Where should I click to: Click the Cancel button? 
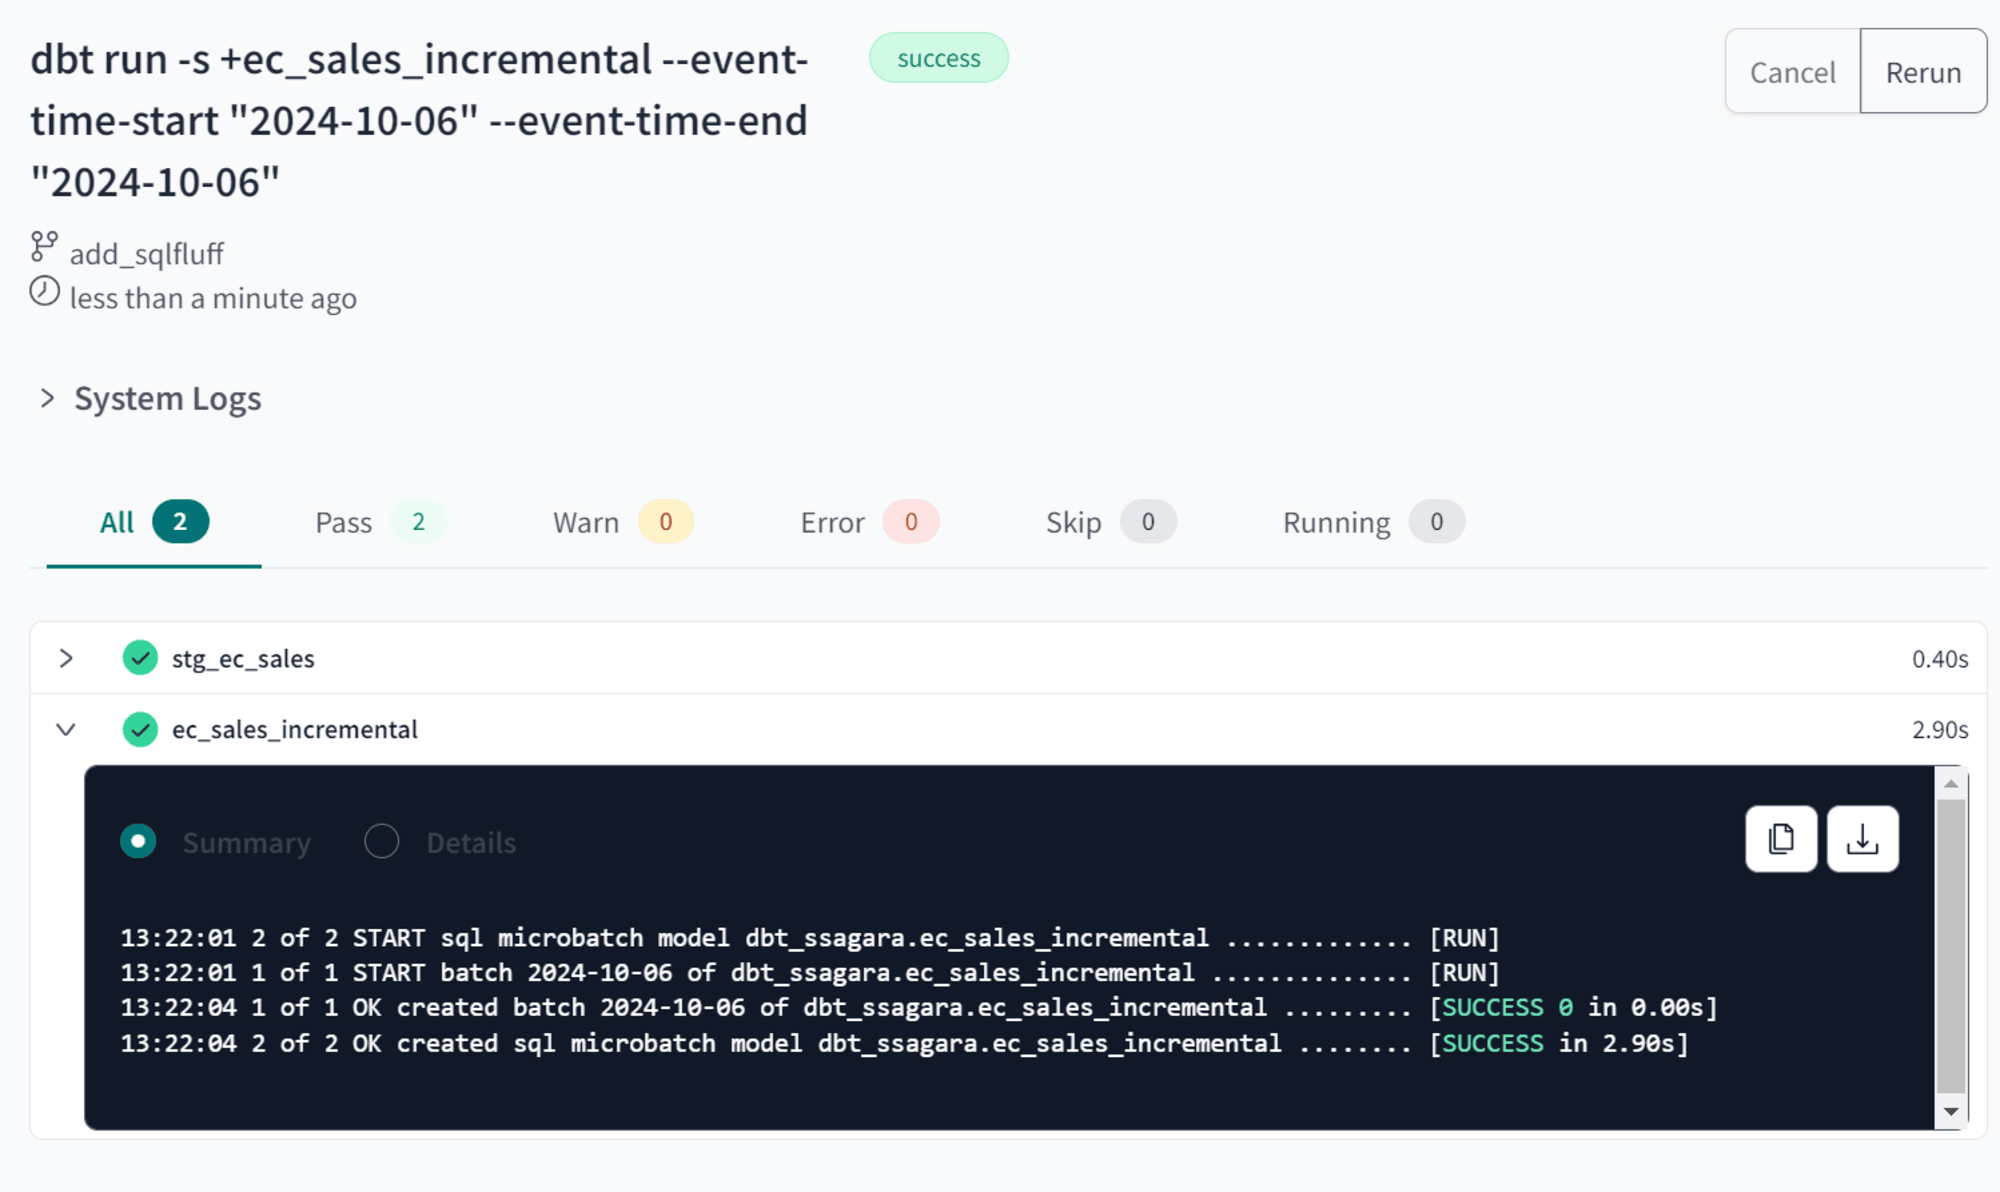click(x=1793, y=71)
